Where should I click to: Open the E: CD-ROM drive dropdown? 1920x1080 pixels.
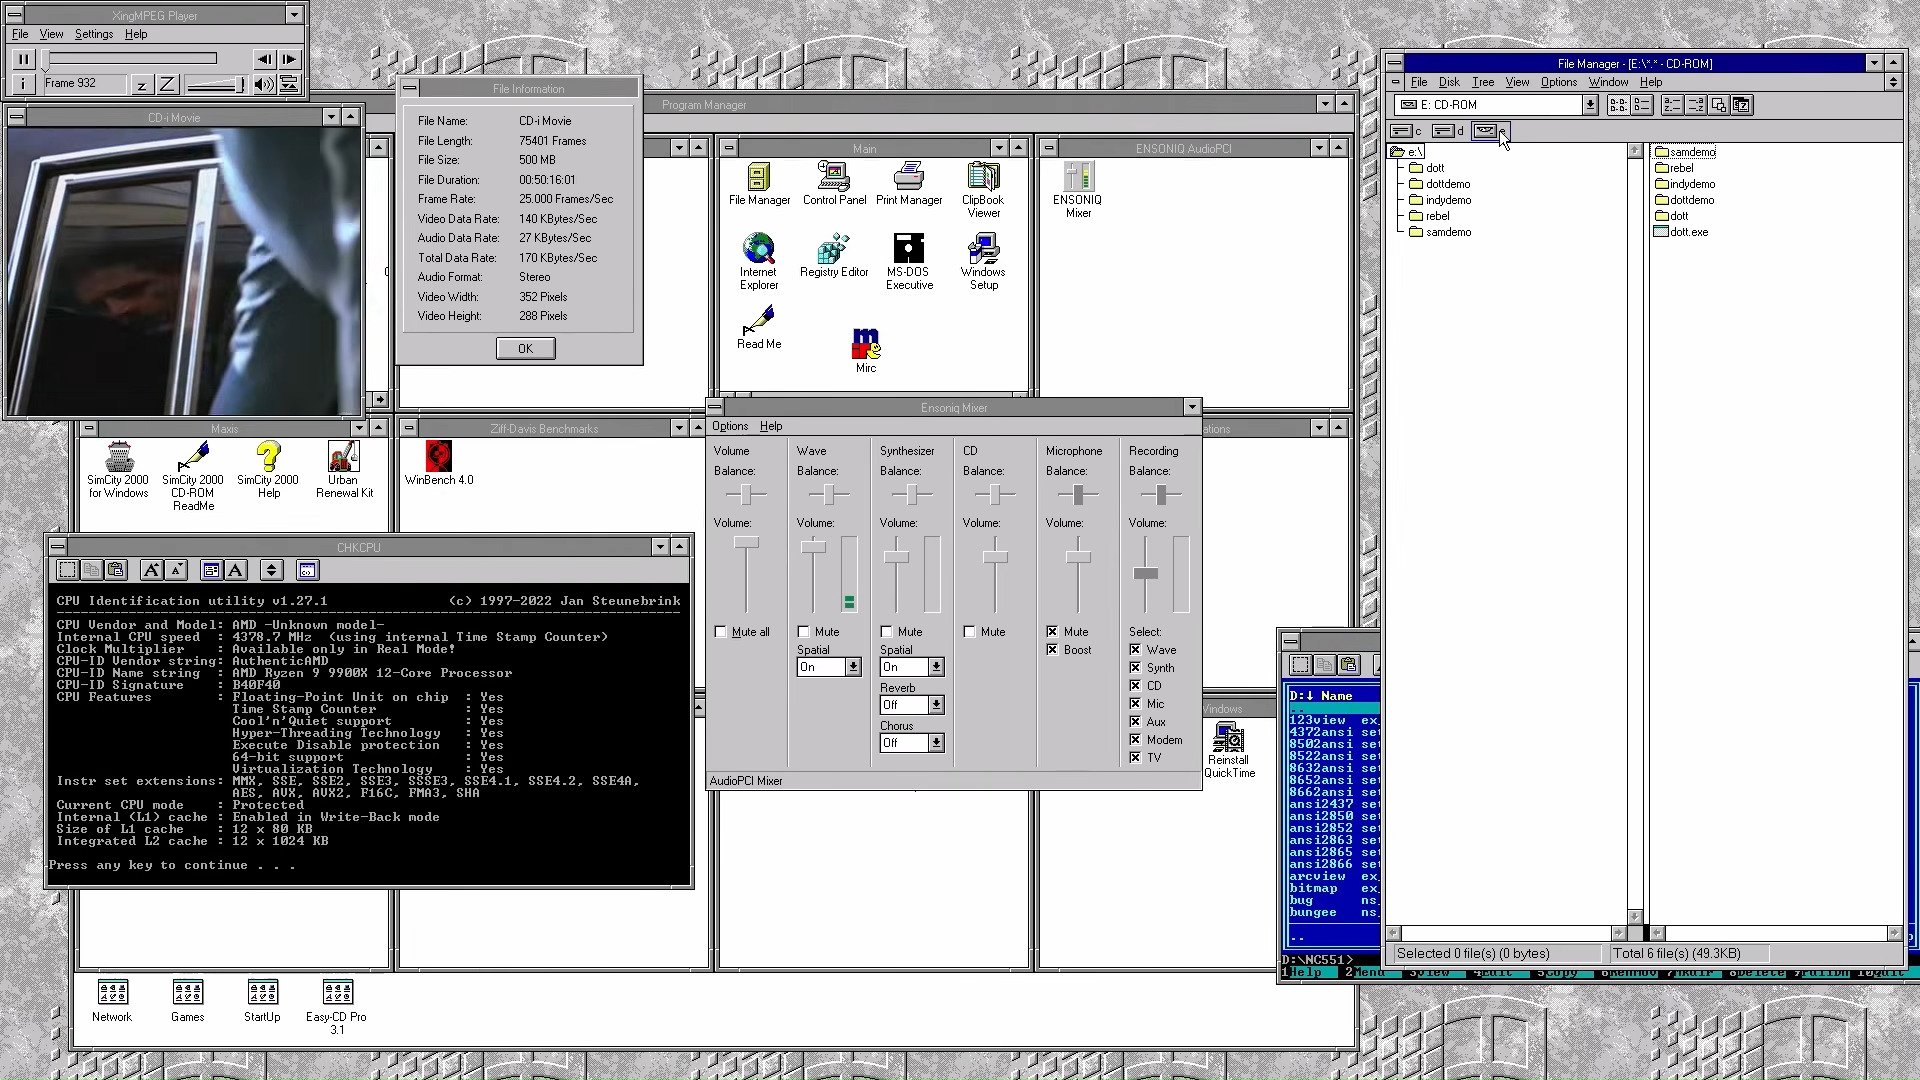(x=1590, y=104)
